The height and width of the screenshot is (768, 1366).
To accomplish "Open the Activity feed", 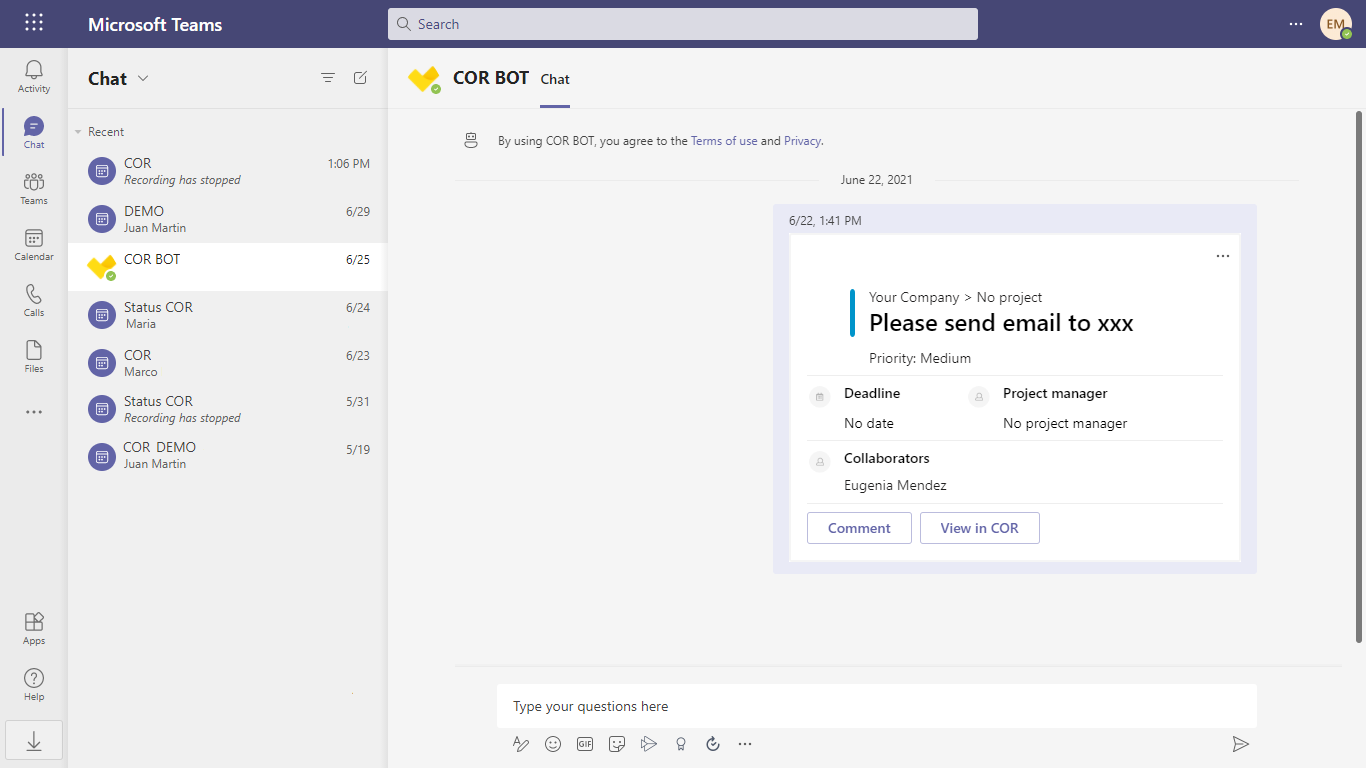I will tap(34, 76).
